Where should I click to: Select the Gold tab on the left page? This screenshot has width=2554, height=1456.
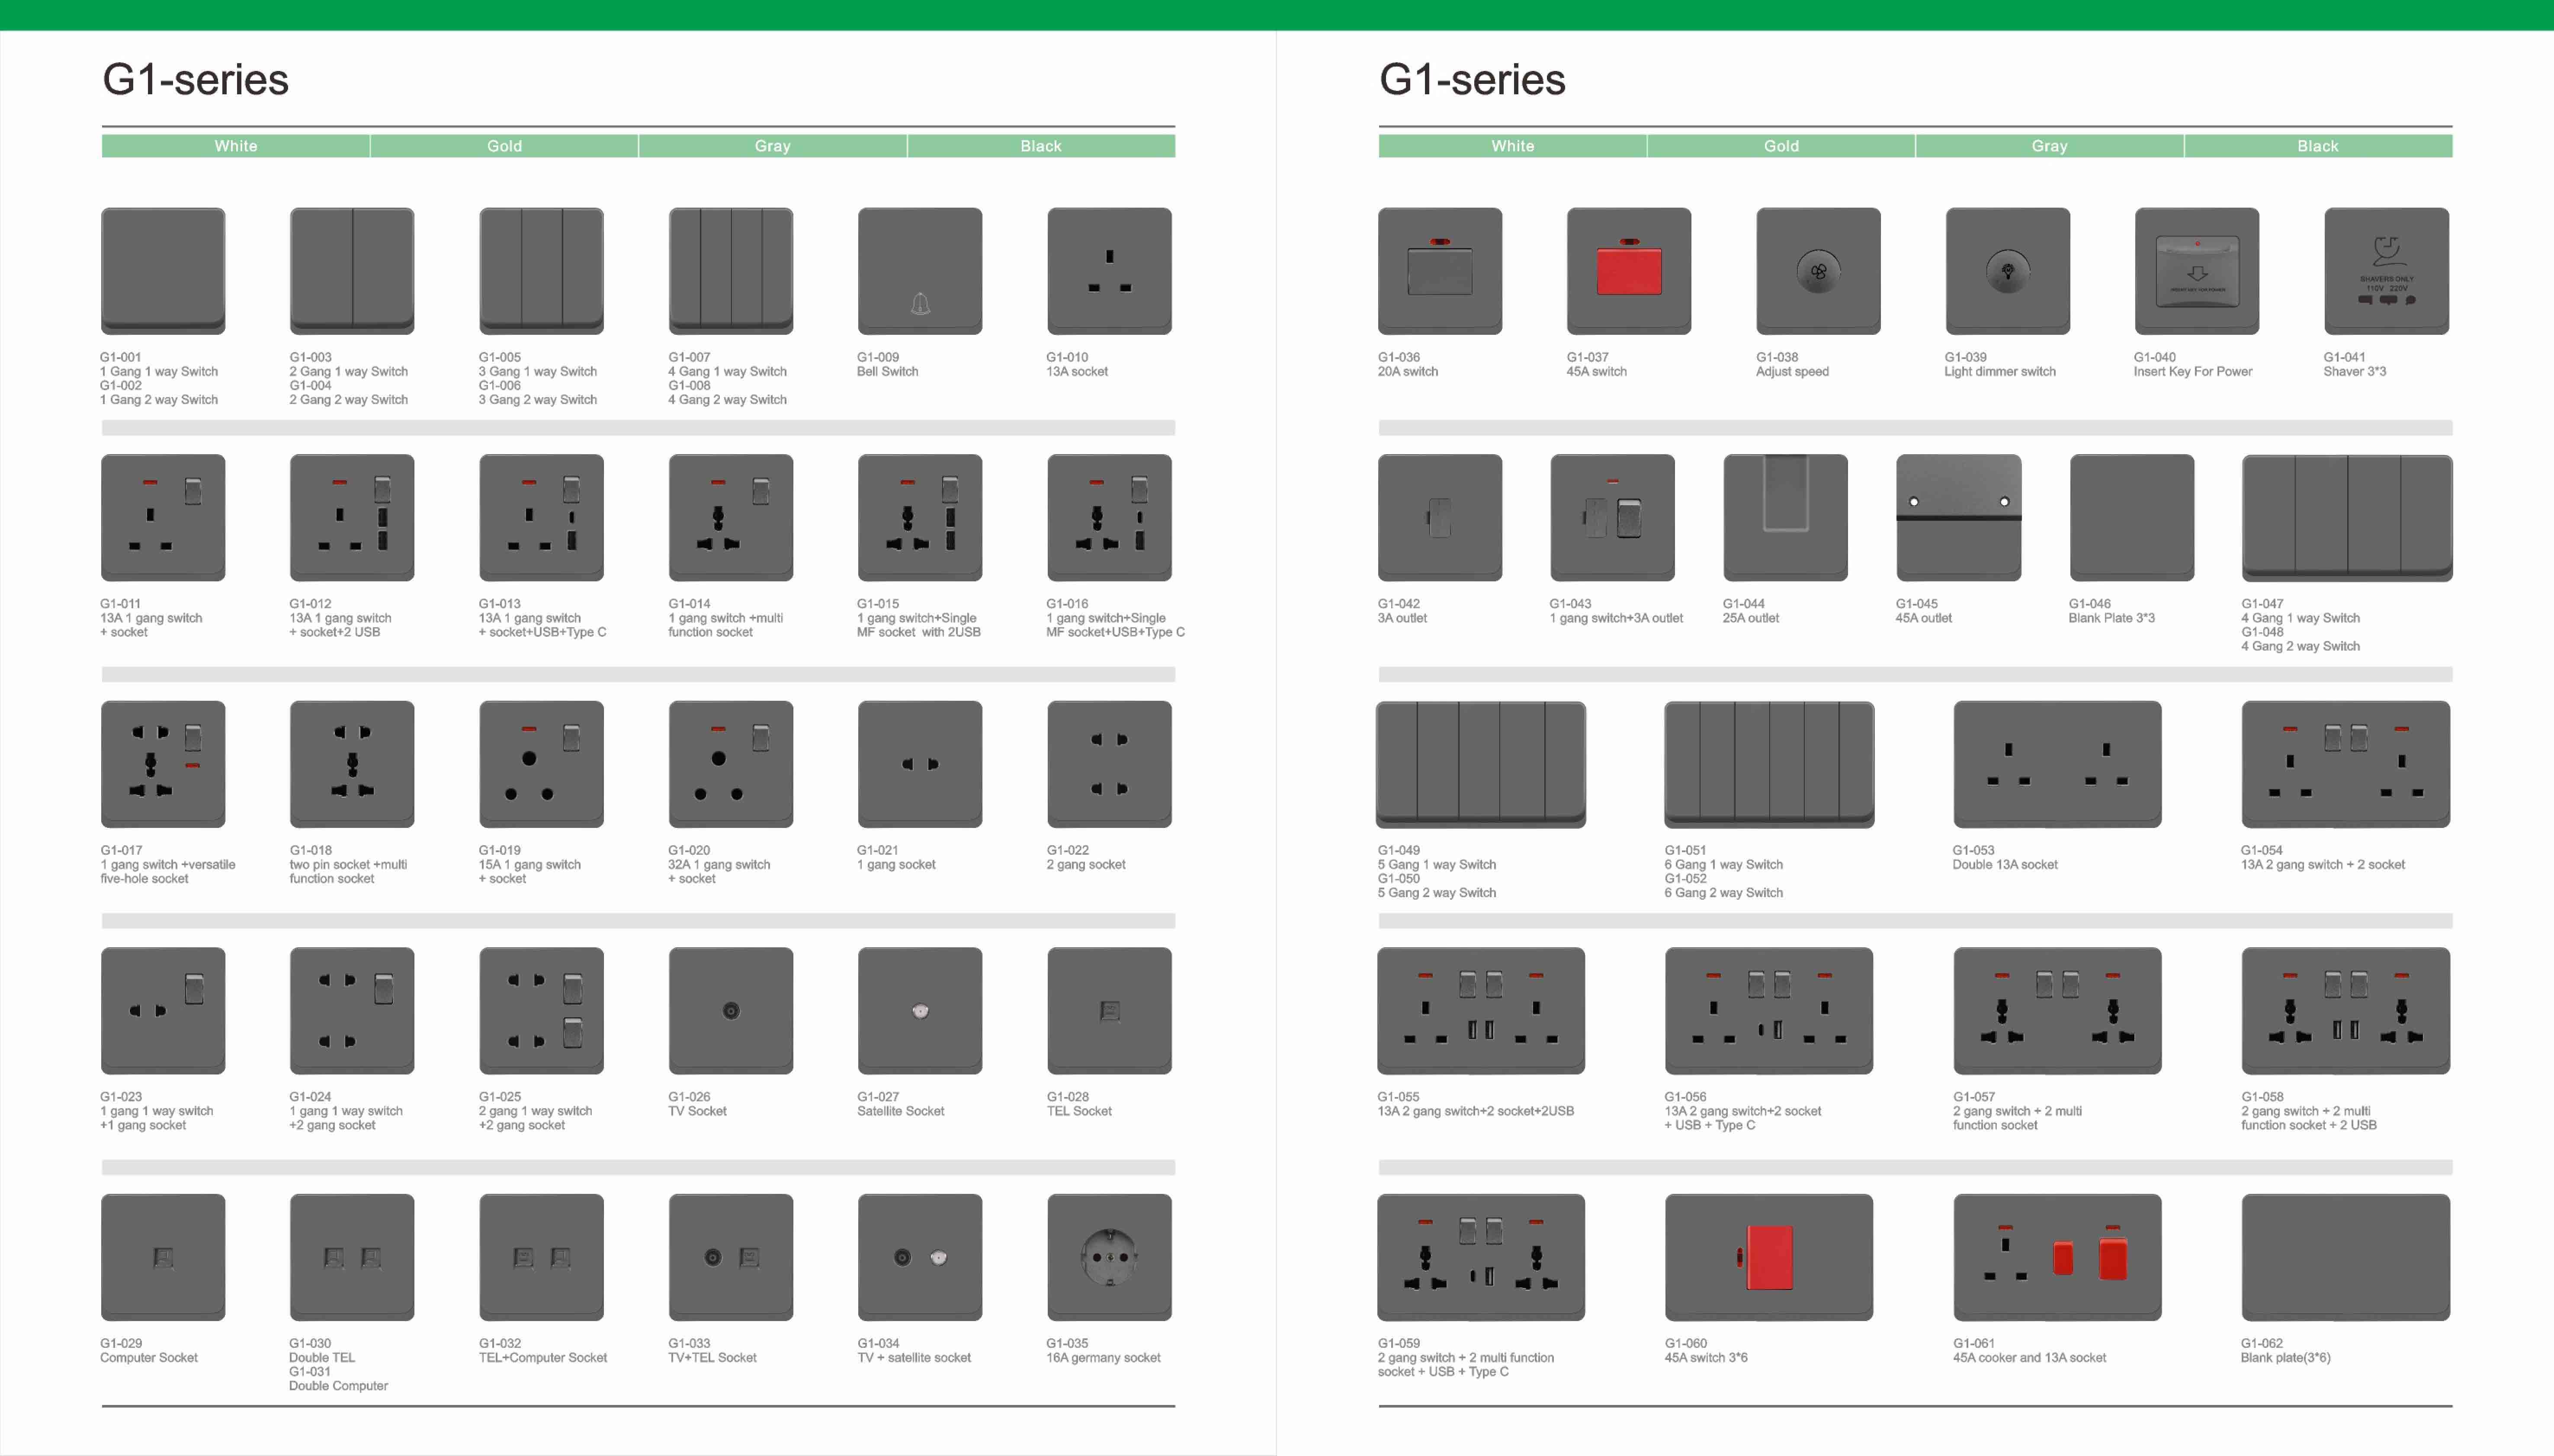pyautogui.click(x=504, y=146)
